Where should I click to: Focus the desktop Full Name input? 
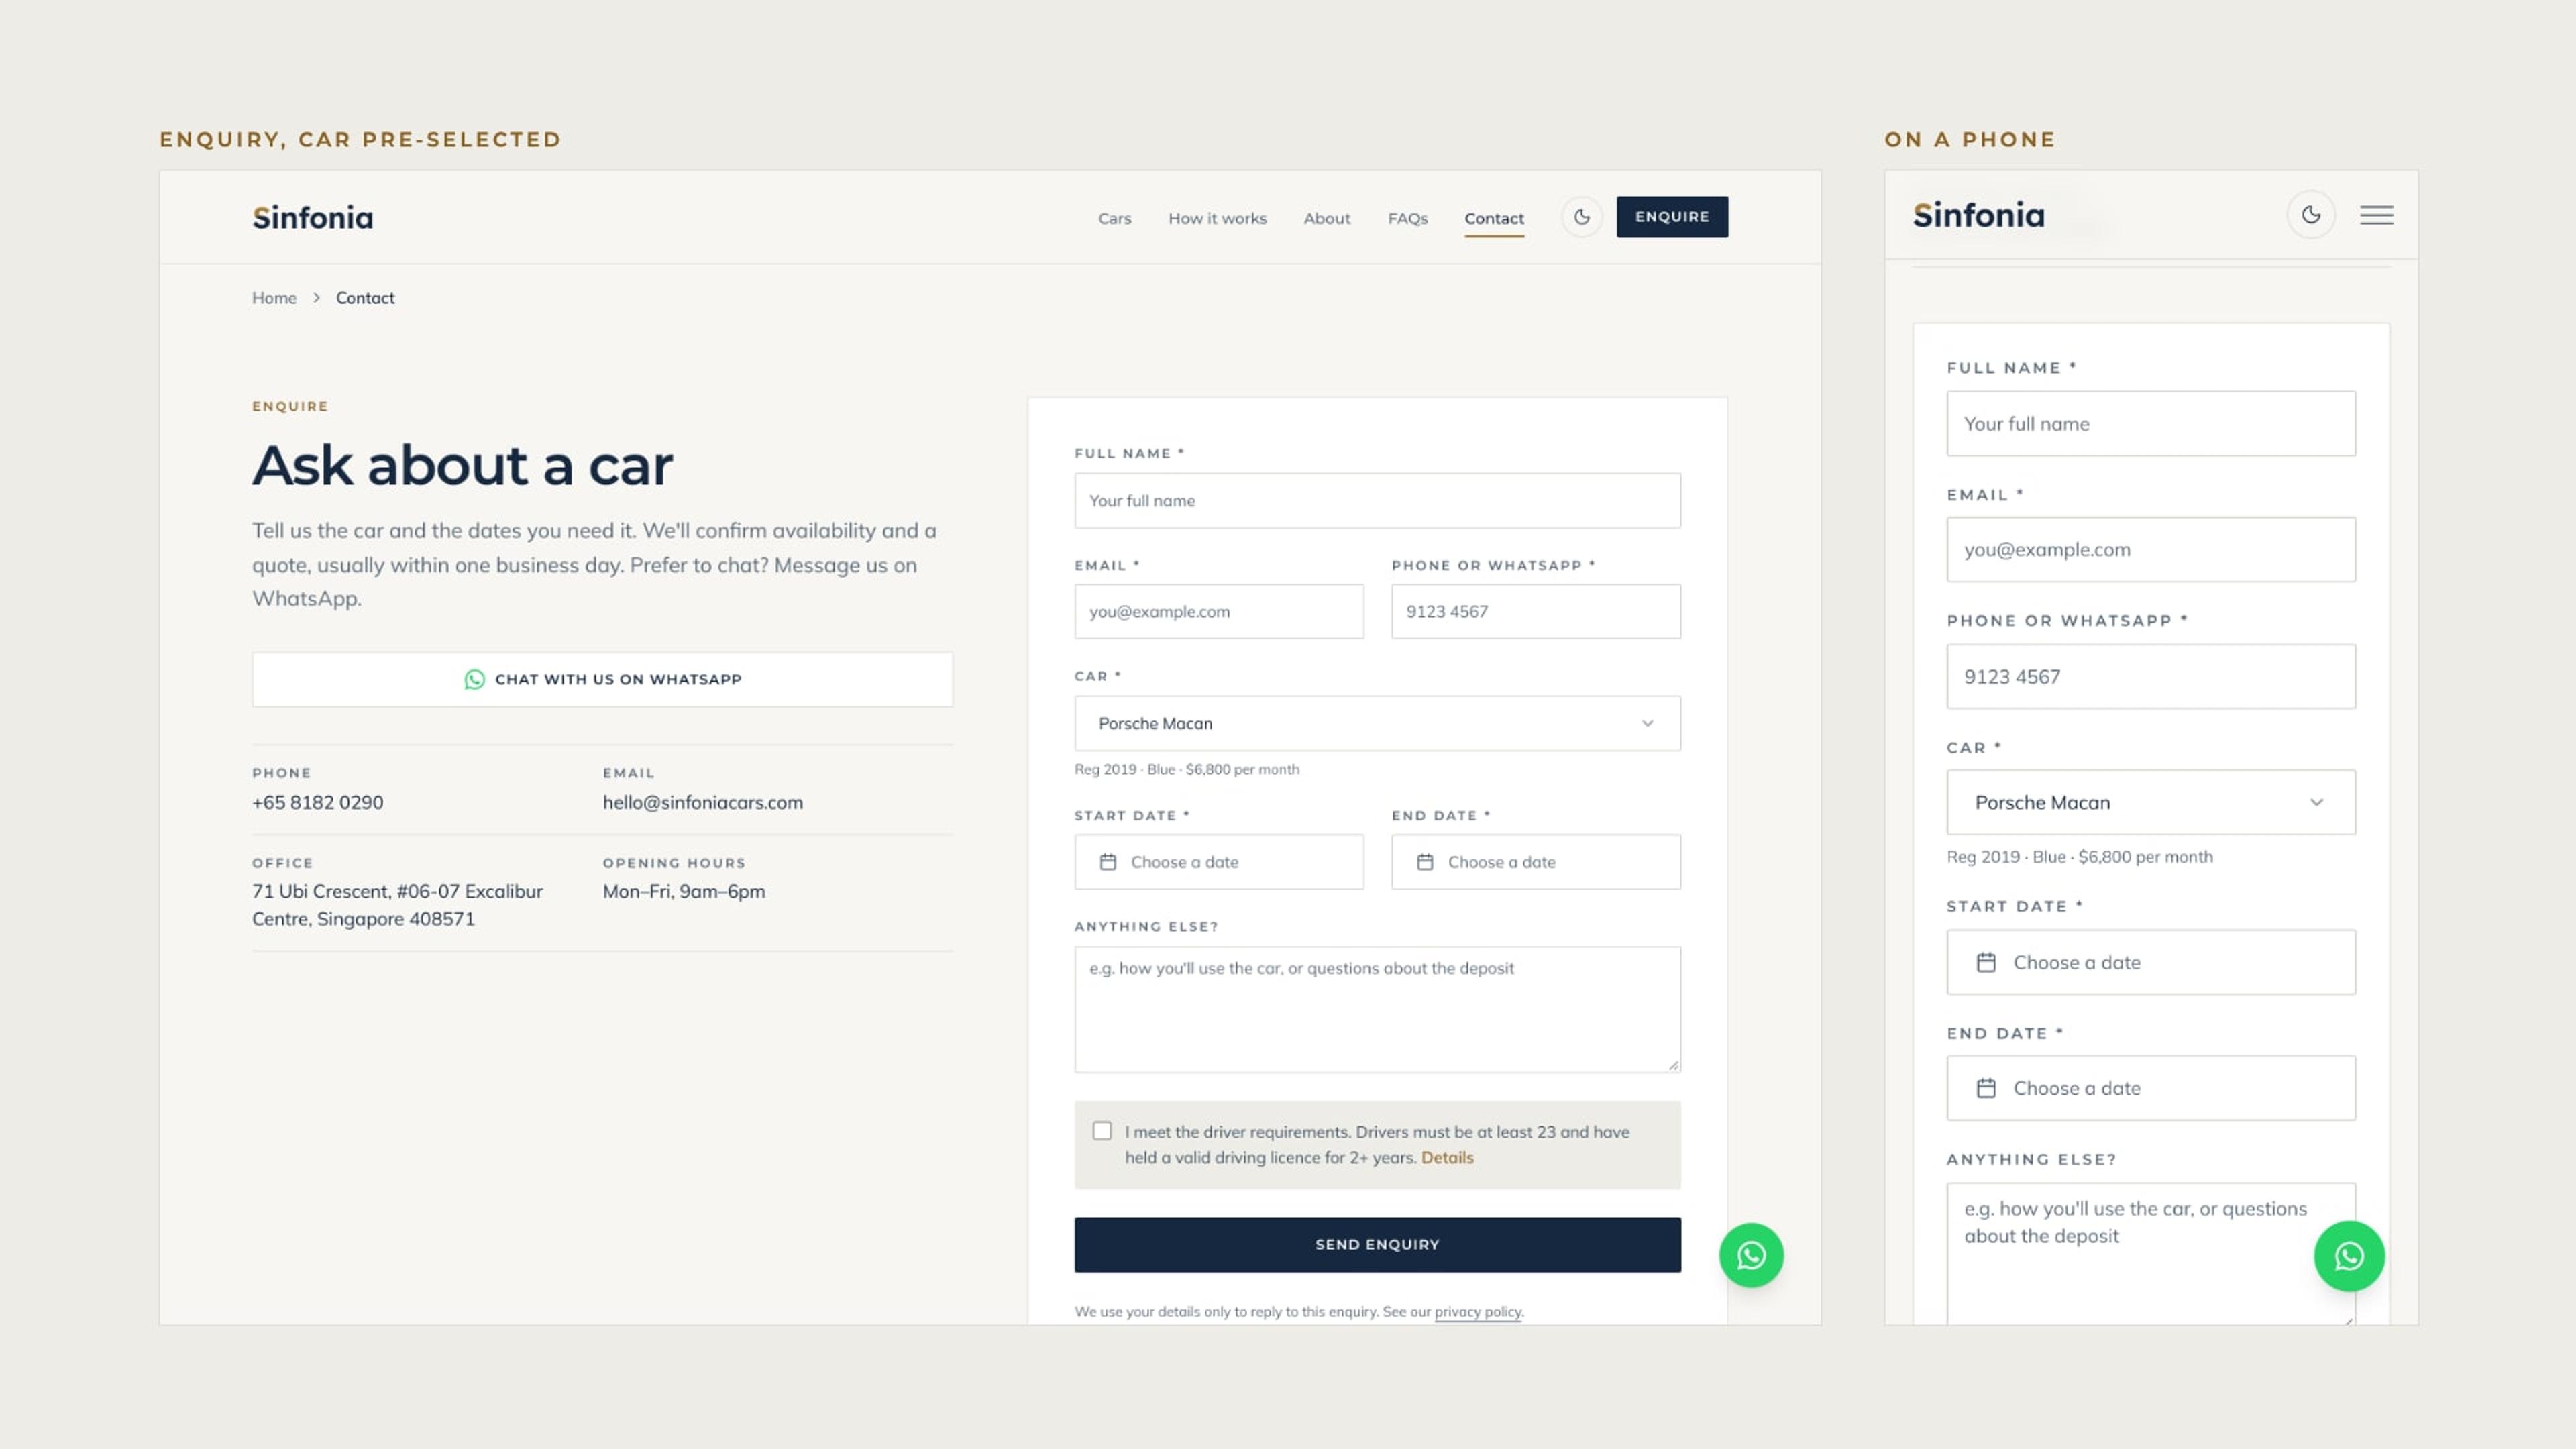[x=1377, y=501]
